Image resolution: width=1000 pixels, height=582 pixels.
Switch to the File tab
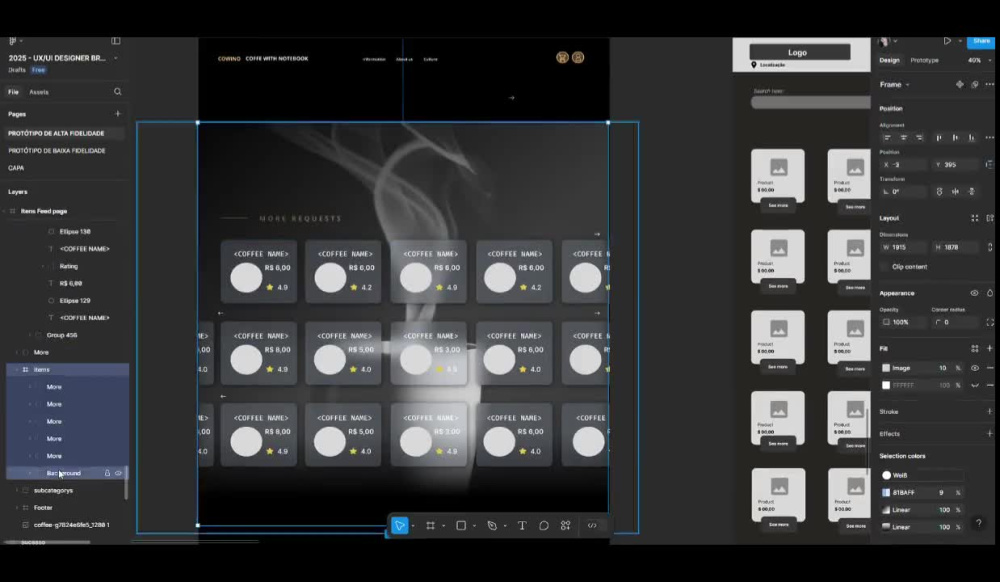click(x=13, y=92)
